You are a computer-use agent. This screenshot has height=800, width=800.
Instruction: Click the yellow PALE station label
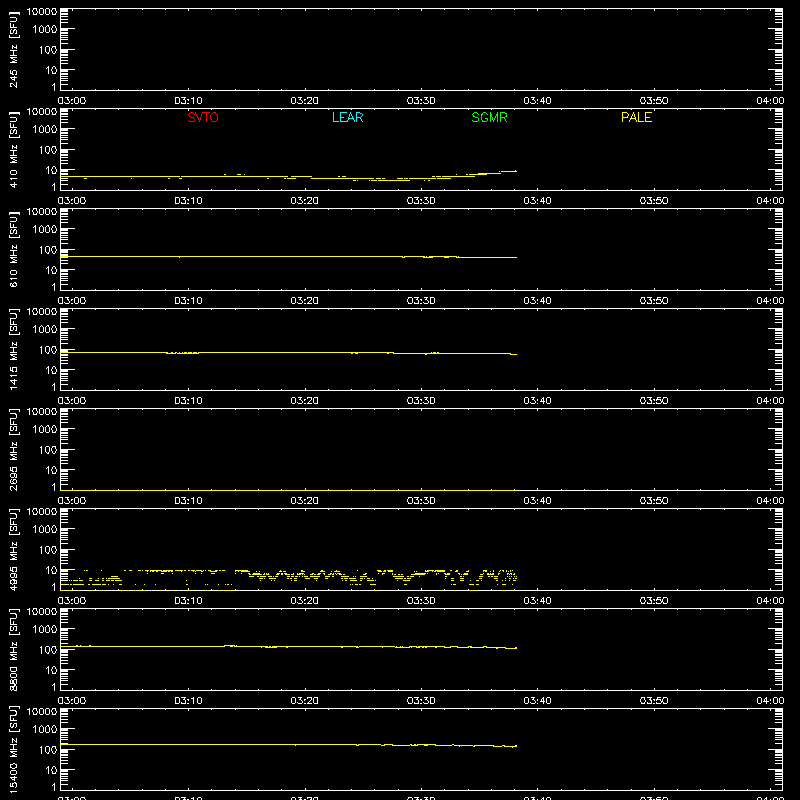click(636, 117)
